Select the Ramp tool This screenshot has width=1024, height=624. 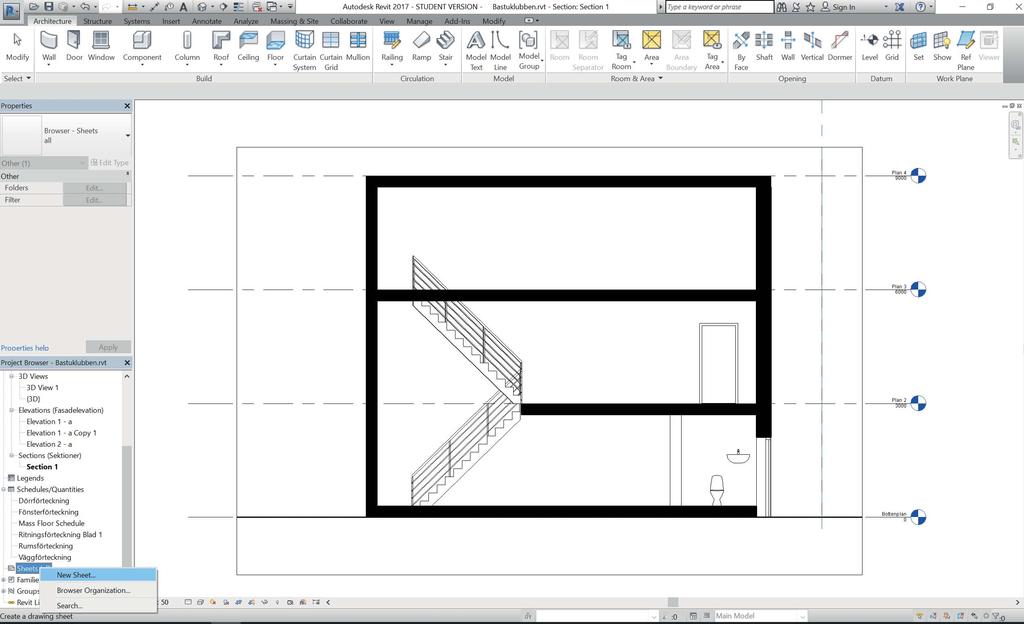click(422, 47)
